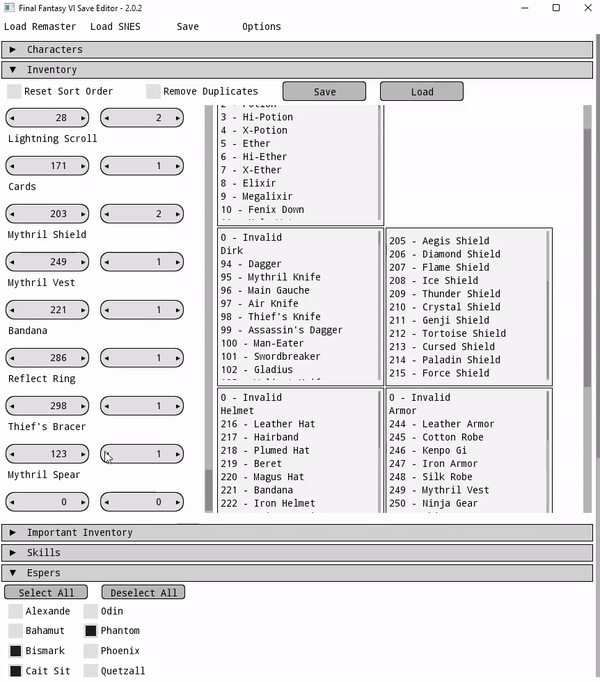600x682 pixels.
Task: Increase quantity of Lightning Scroll
Action: click(x=178, y=118)
